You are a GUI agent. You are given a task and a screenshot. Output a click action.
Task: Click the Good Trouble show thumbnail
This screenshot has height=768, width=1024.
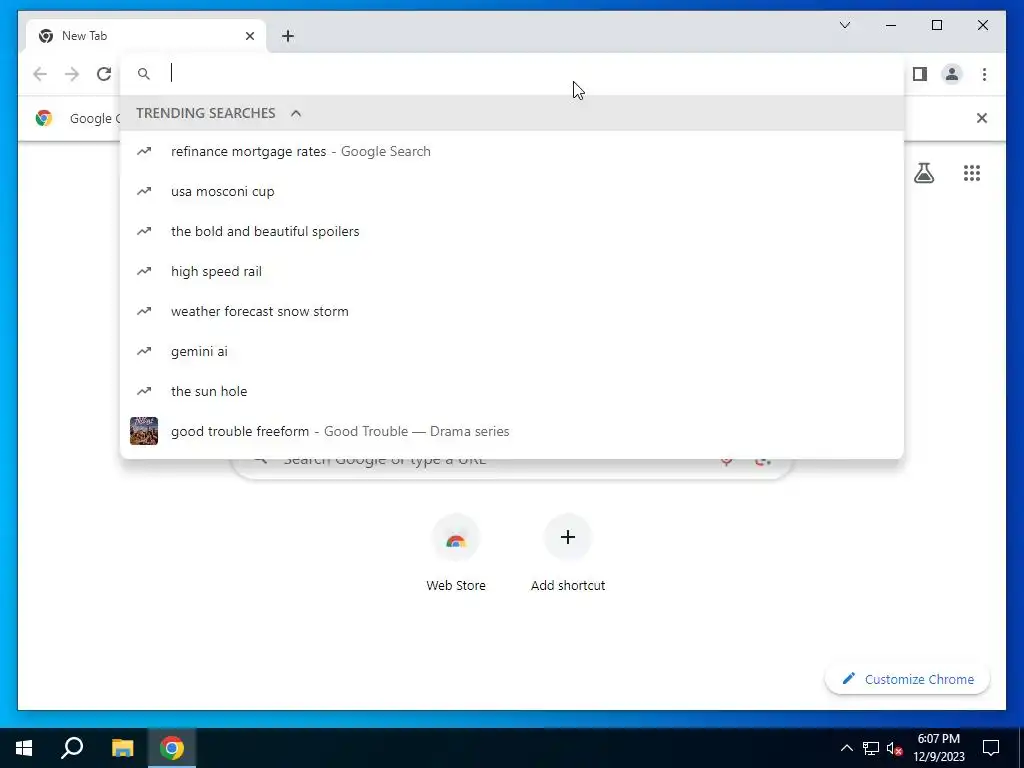click(144, 431)
